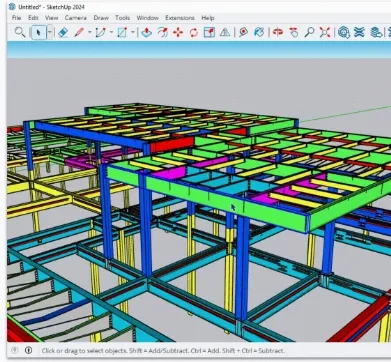This screenshot has width=391, height=362.
Task: Open the Help menu
Action: [208, 18]
